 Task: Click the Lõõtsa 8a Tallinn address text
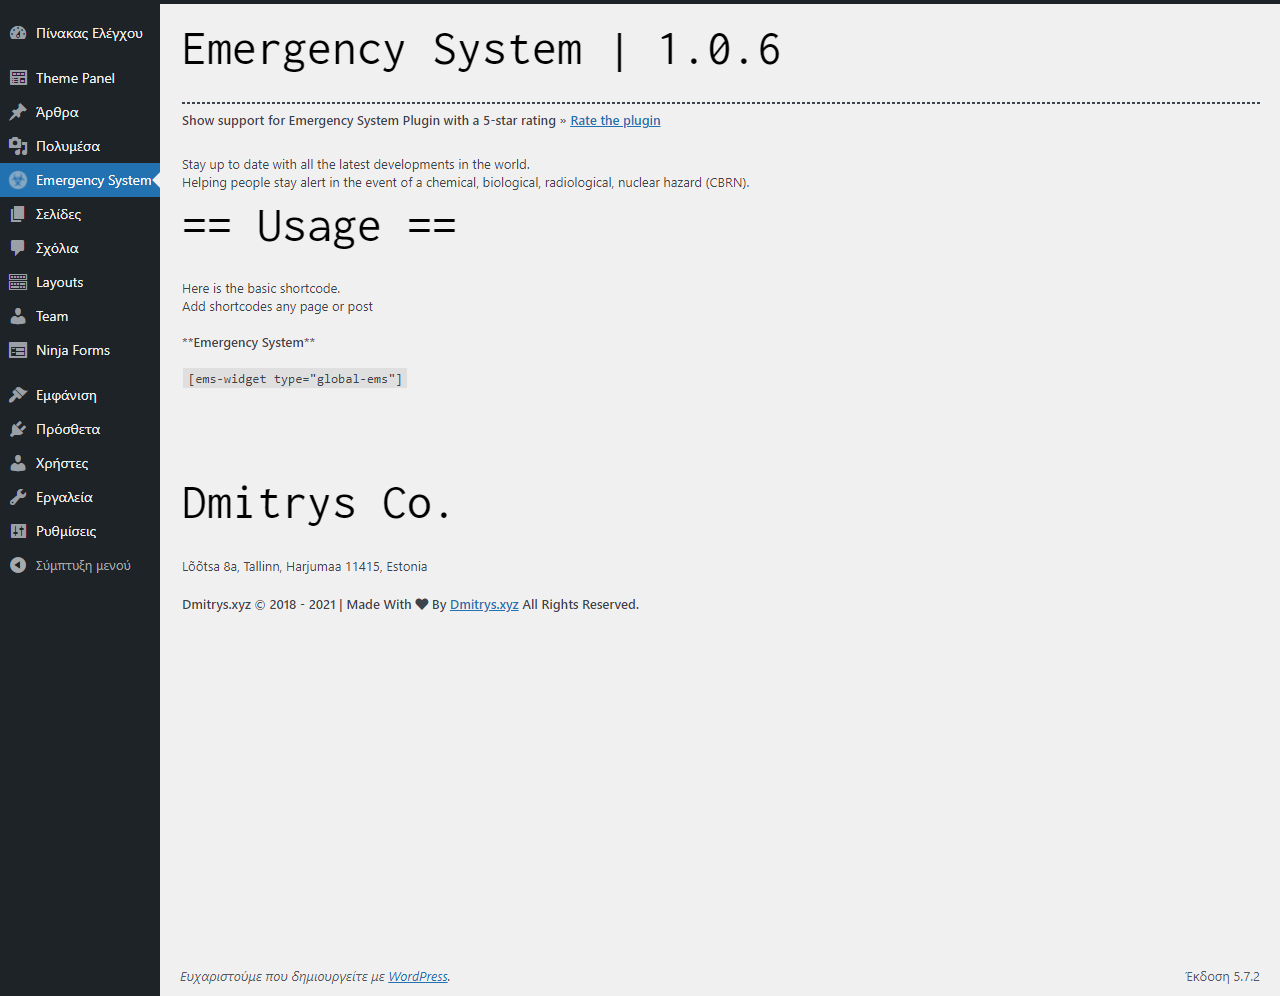pos(305,567)
